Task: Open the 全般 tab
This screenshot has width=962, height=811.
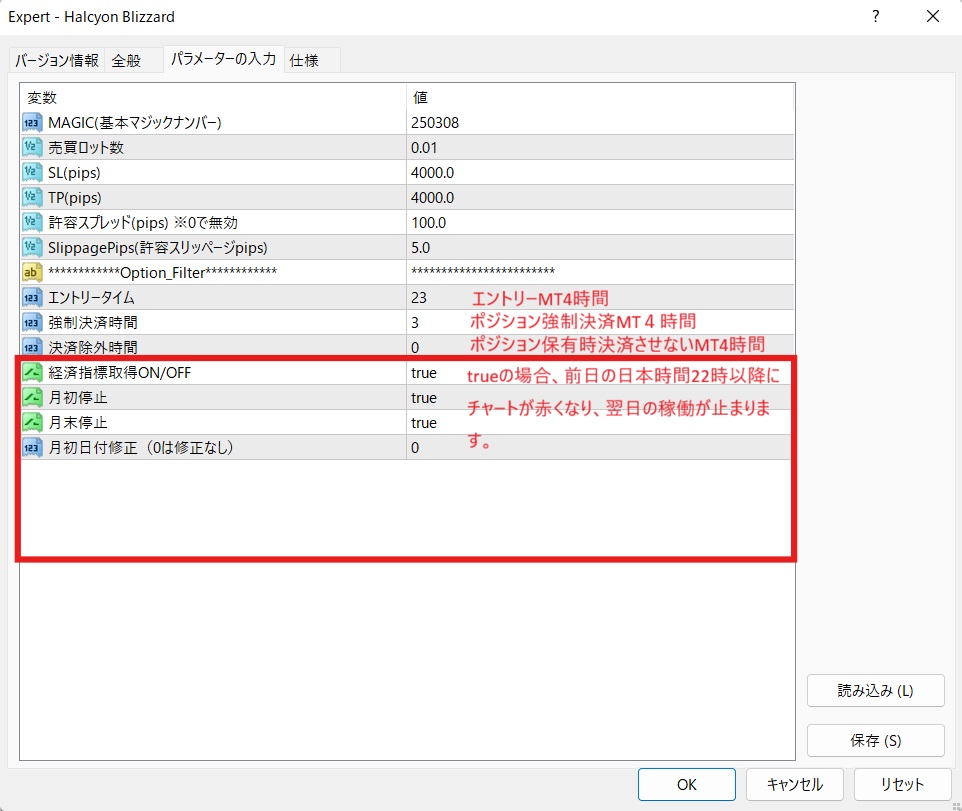Action: coord(126,60)
